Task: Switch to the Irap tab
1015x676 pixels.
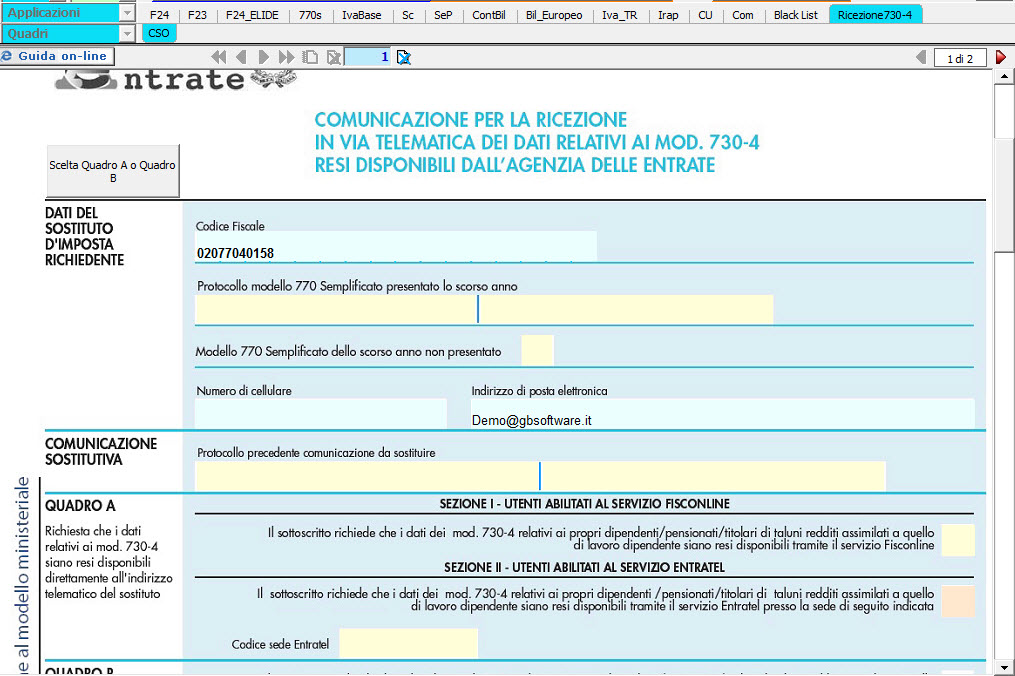Action: point(668,15)
